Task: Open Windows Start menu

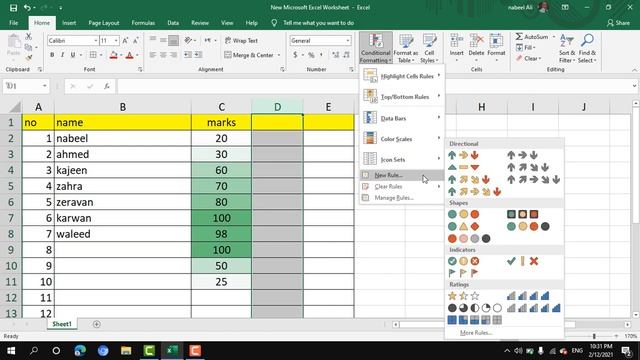Action: point(11,351)
